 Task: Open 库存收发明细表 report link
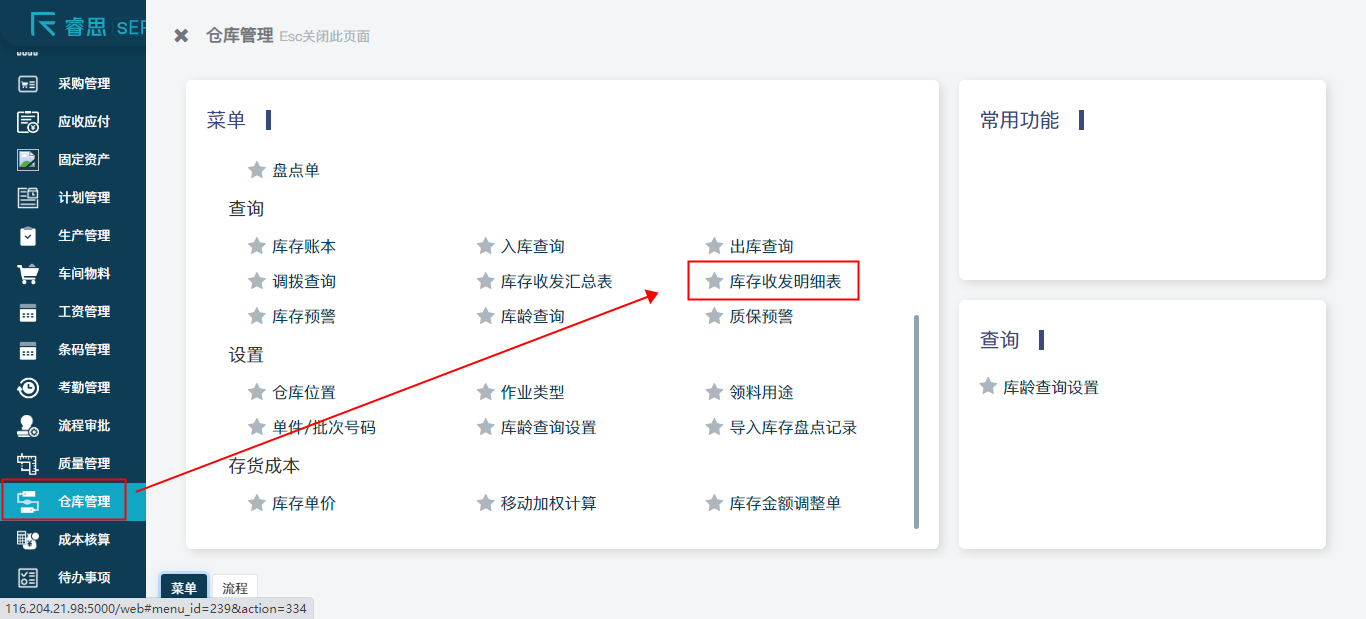click(x=785, y=282)
